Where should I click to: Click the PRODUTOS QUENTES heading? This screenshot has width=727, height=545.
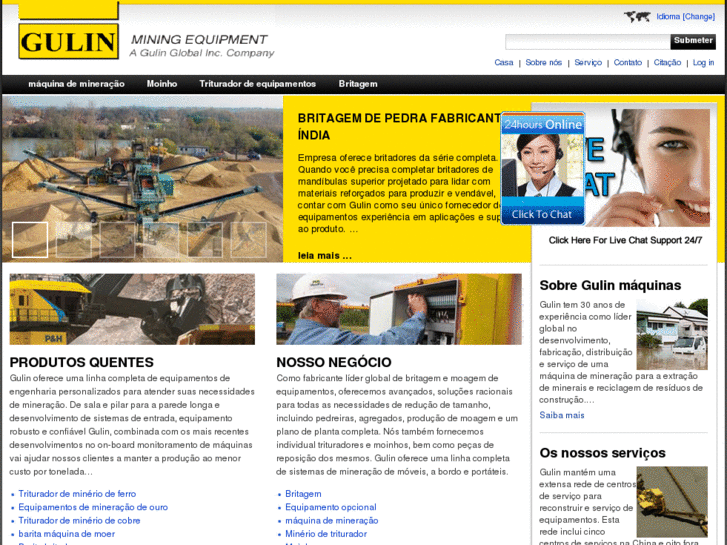82,362
